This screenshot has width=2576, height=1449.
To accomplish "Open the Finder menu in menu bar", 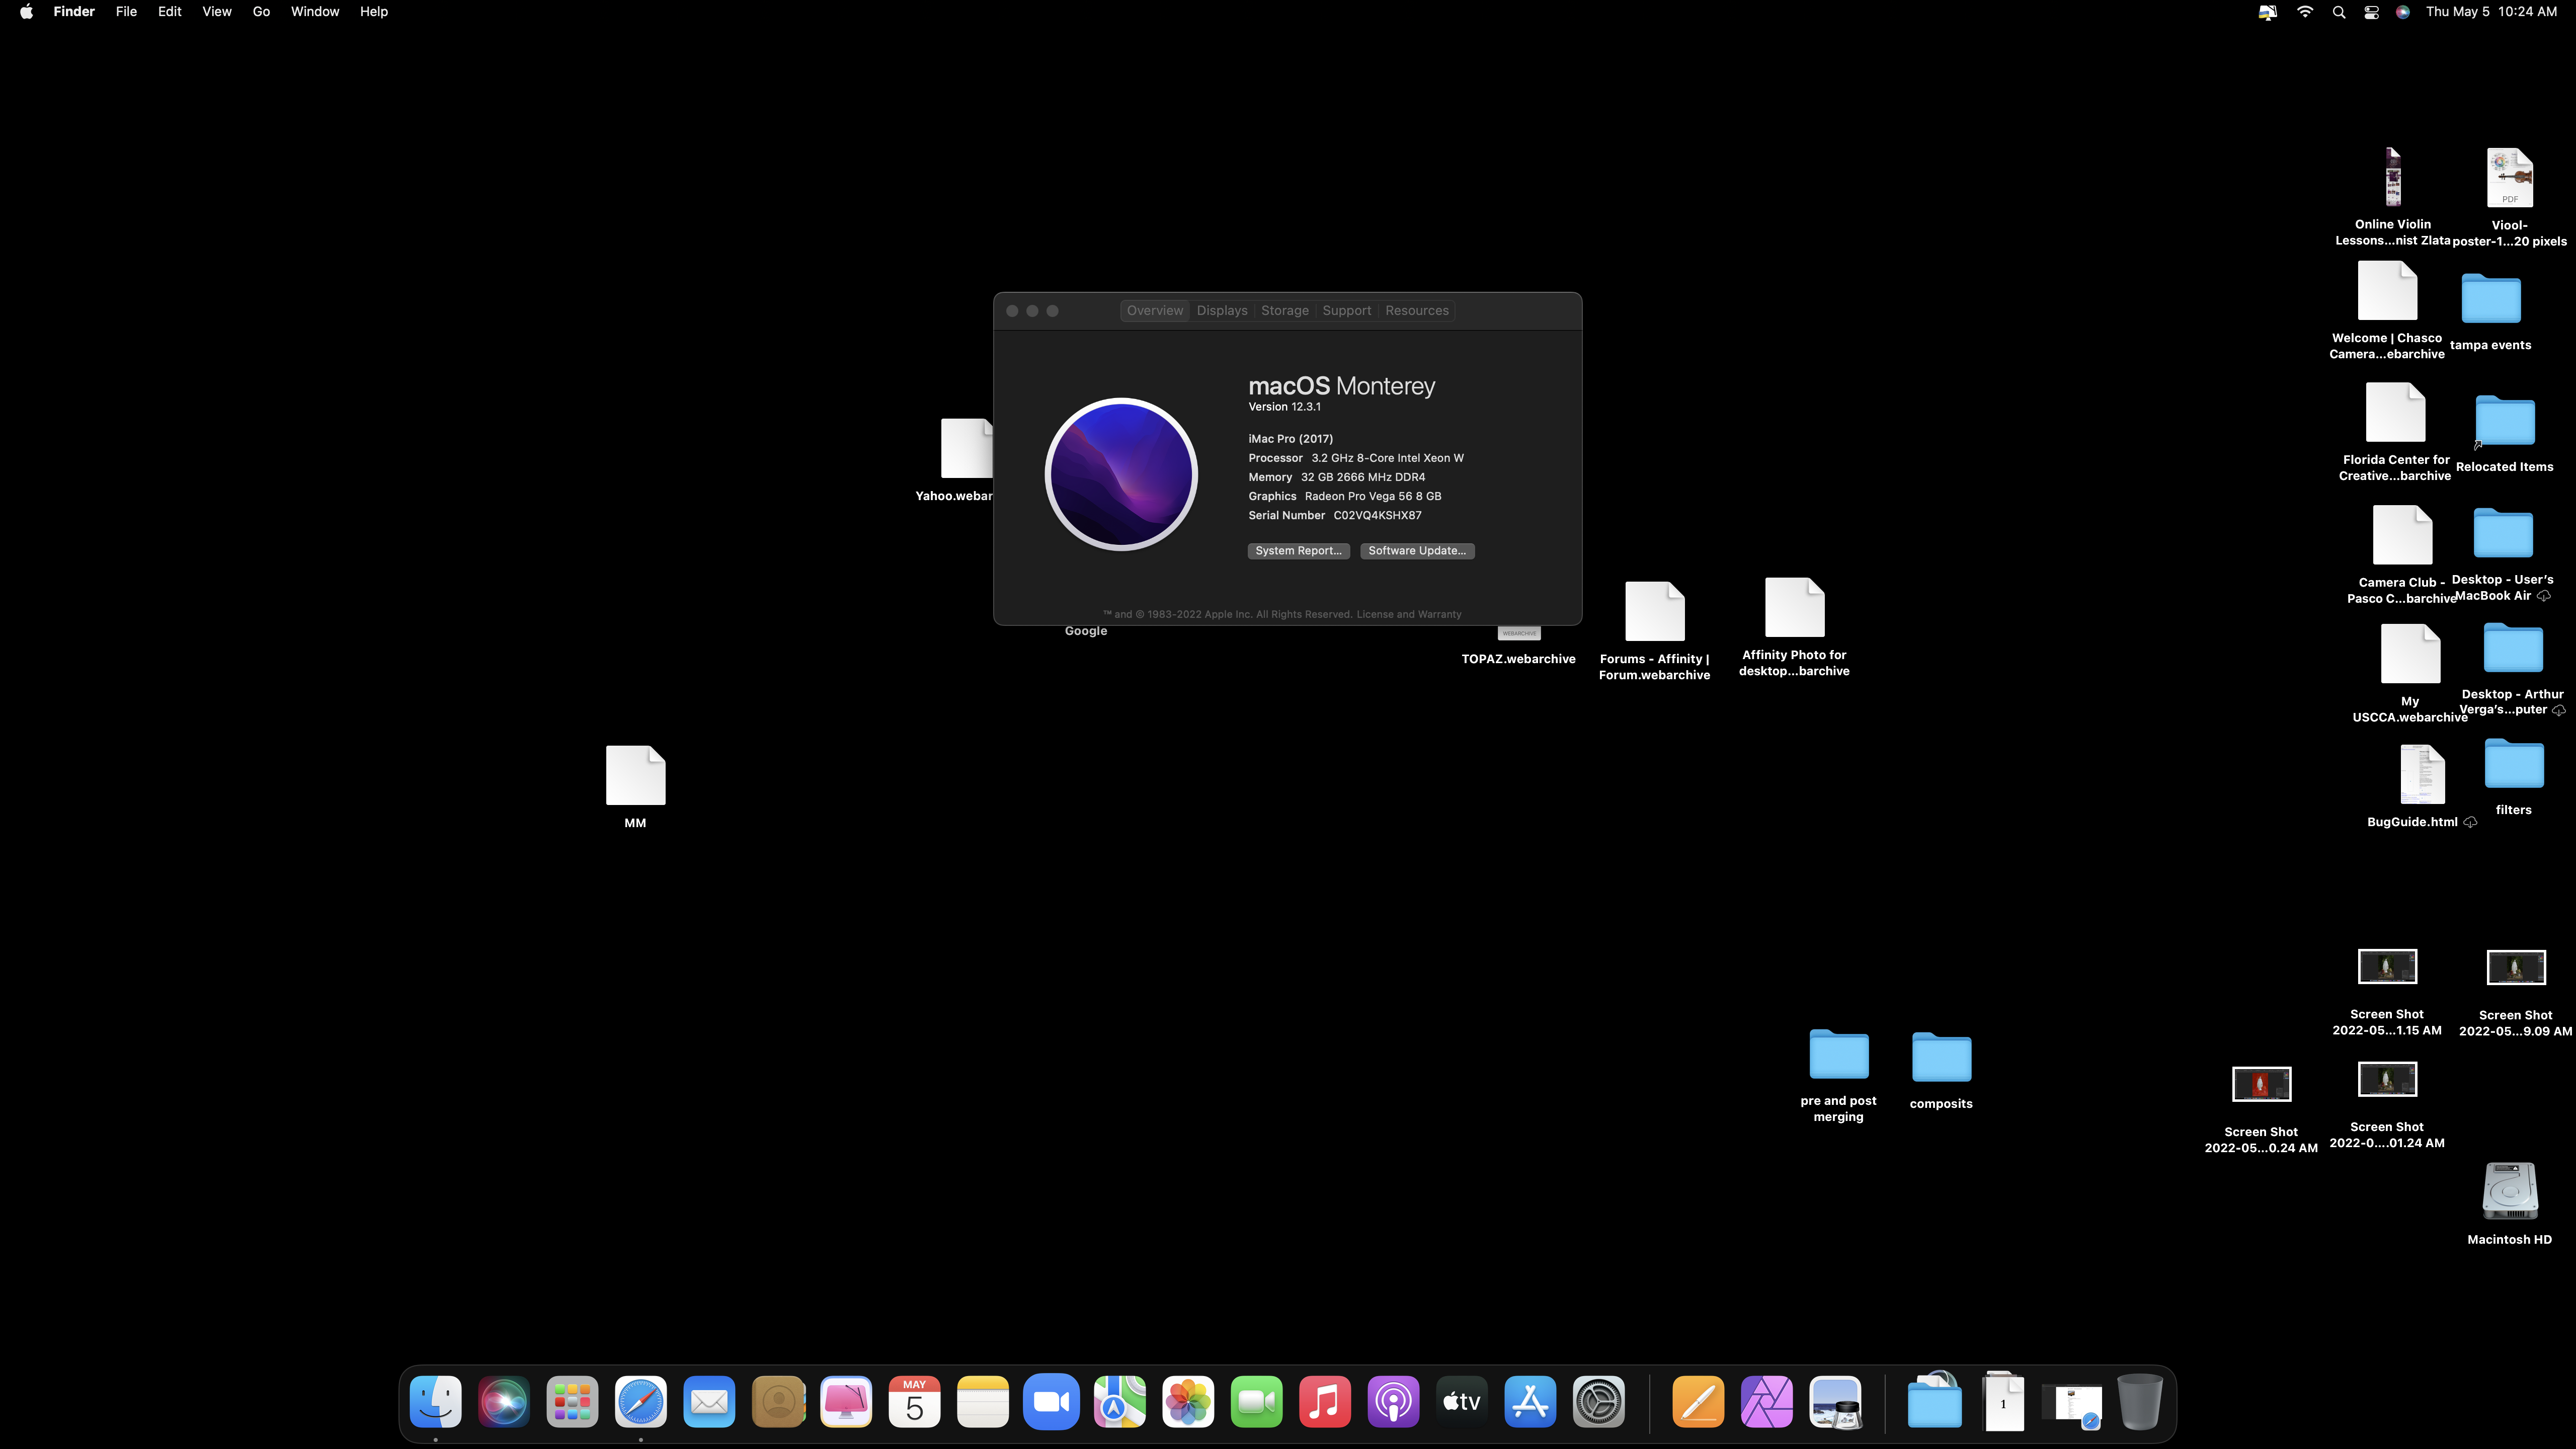I will pos(74,12).
